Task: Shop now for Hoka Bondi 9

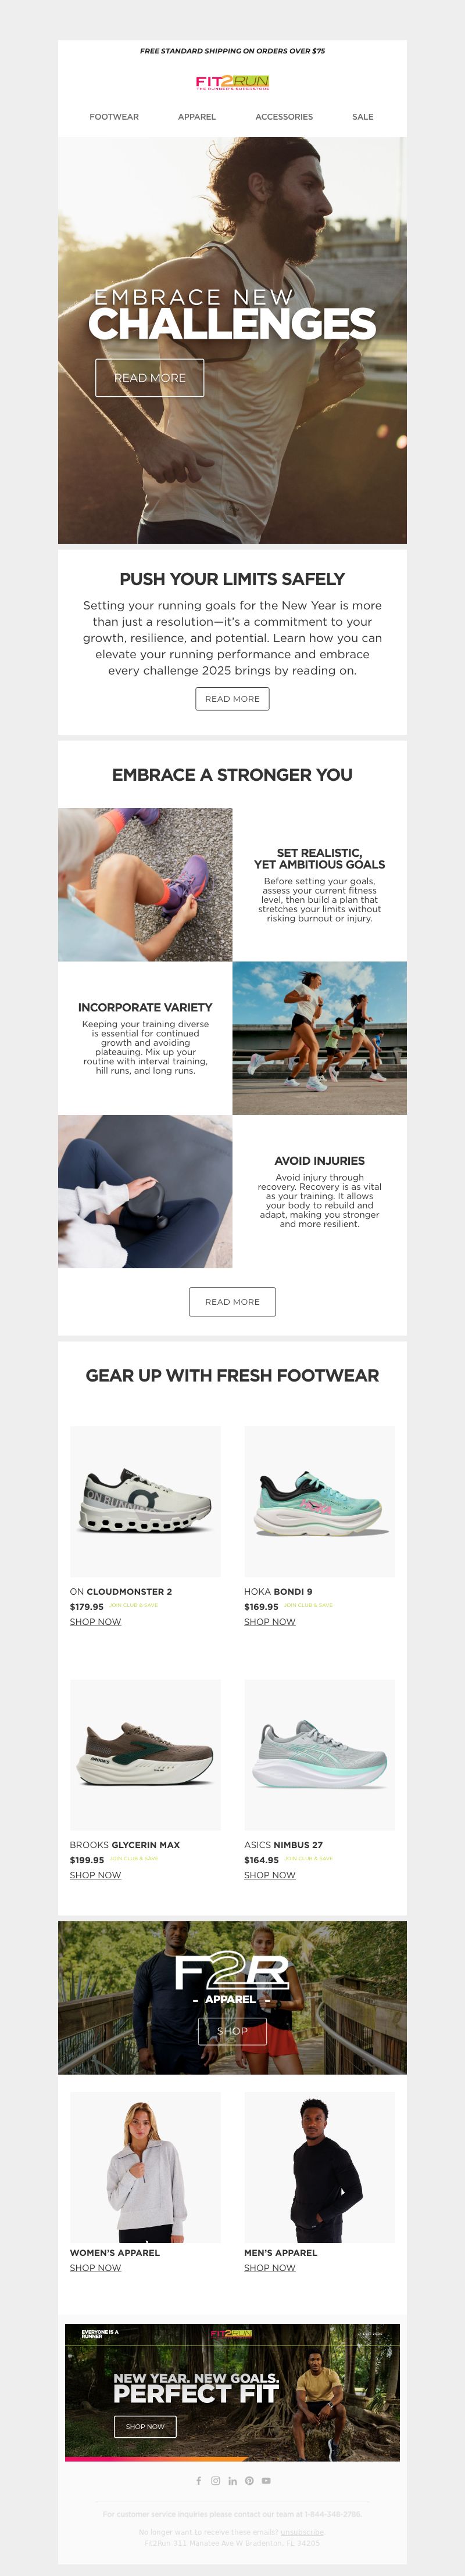Action: pyautogui.click(x=270, y=1621)
